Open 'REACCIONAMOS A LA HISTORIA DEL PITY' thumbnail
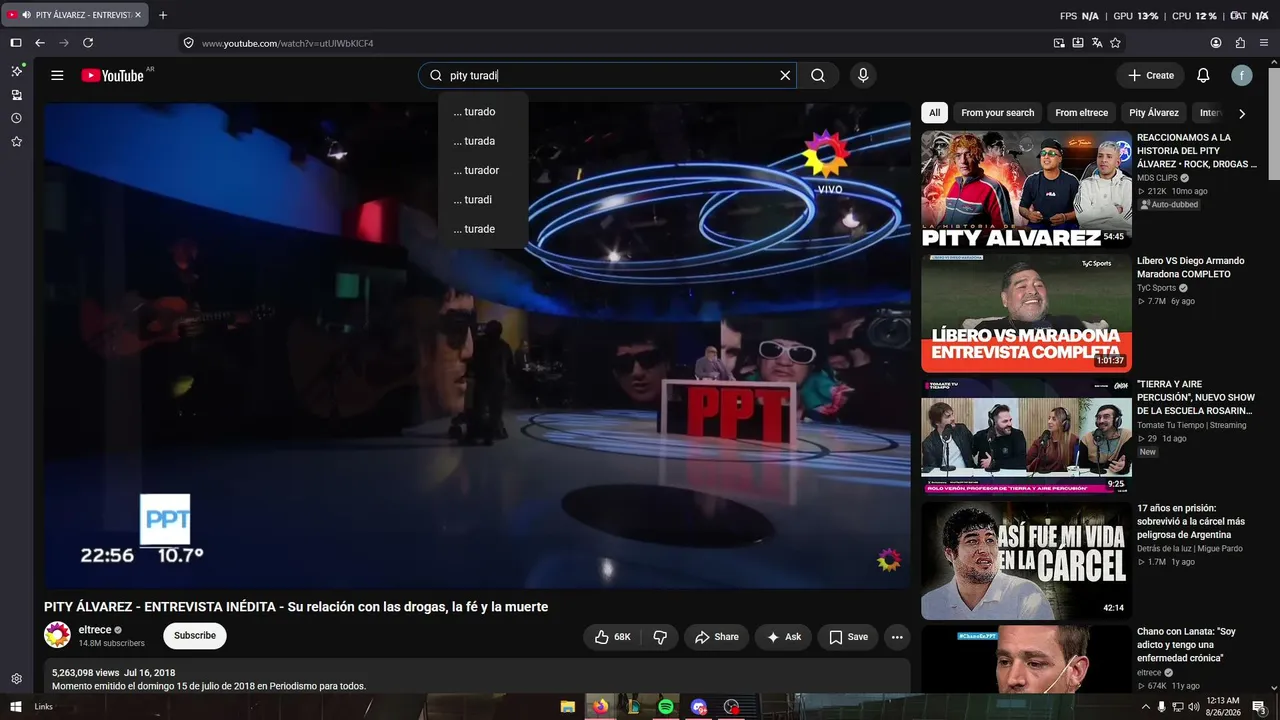This screenshot has height=720, width=1280. click(x=1026, y=189)
